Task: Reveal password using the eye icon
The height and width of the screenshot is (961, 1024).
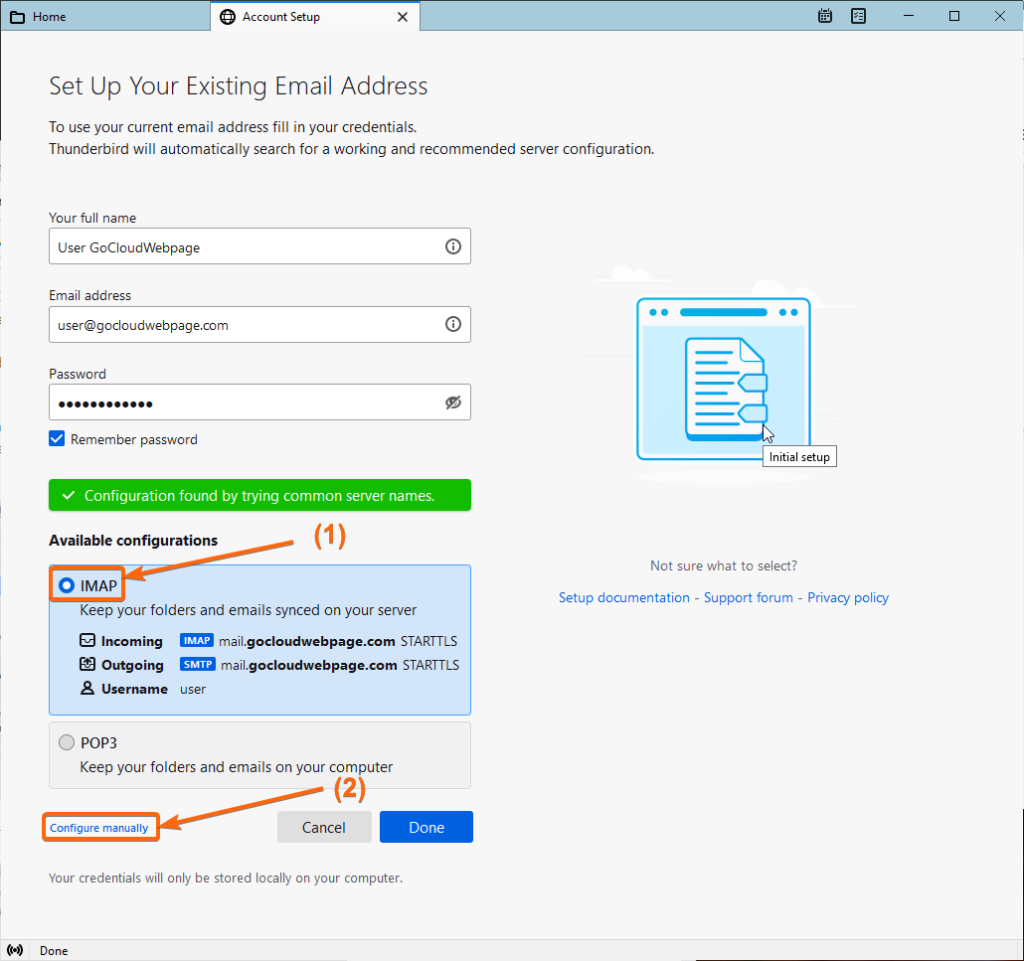Action: pyautogui.click(x=453, y=402)
